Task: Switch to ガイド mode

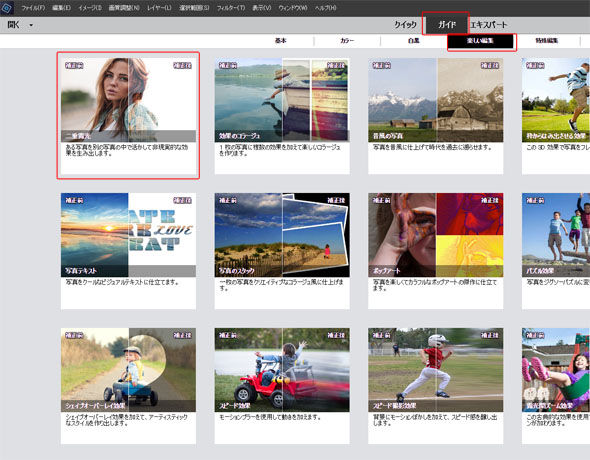Action: point(447,25)
